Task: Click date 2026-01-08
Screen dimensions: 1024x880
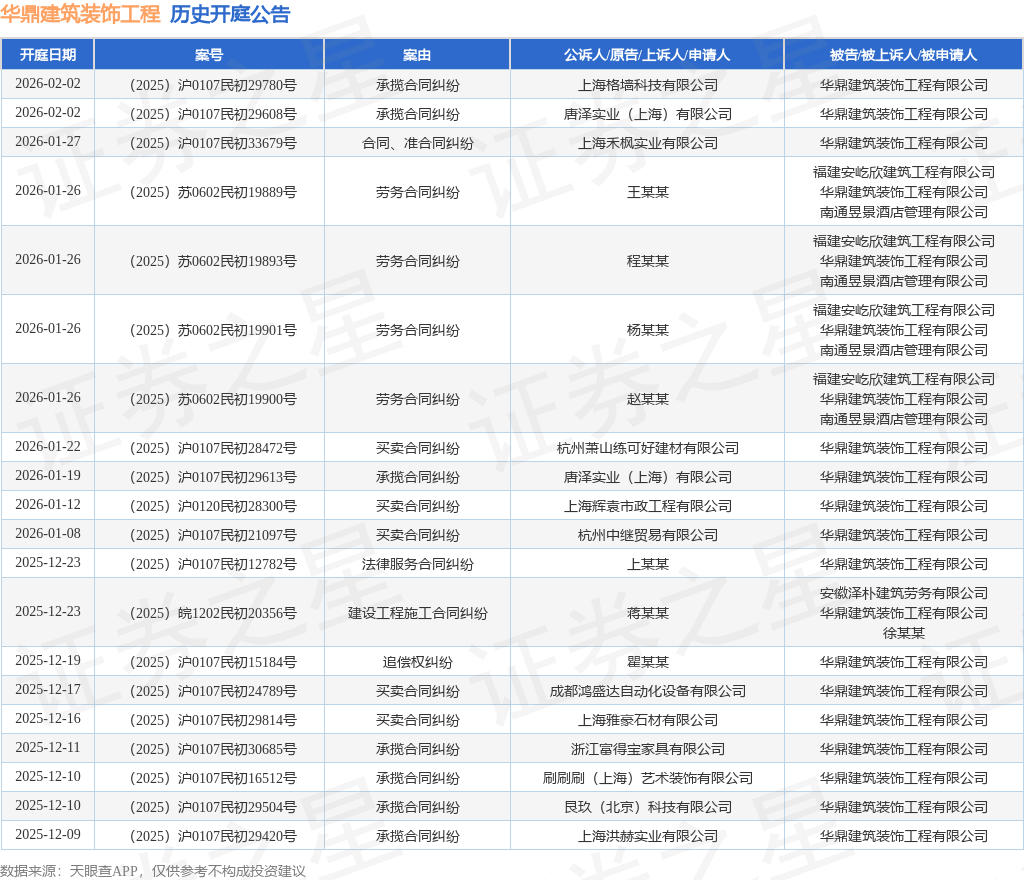Action: [x=48, y=533]
